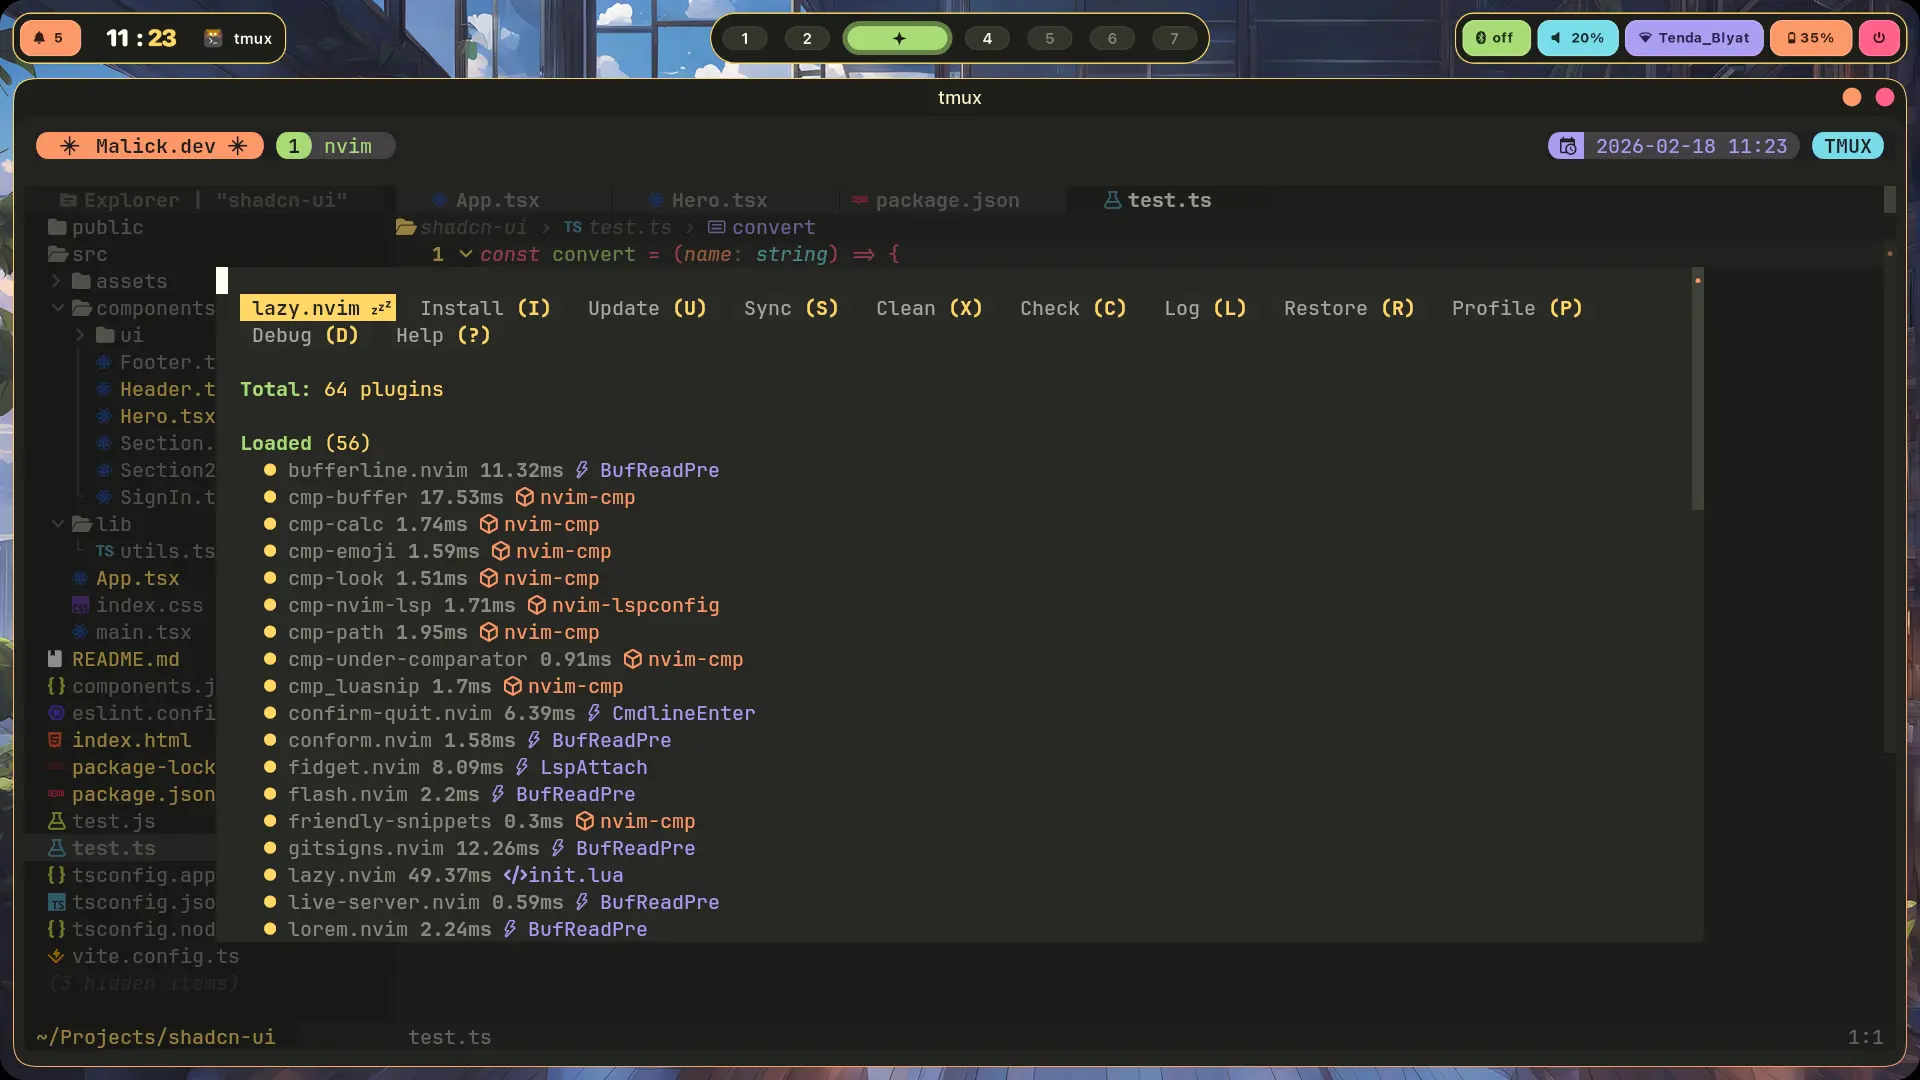1920x1080 pixels.
Task: Switch to the App.tsx buffer tab
Action: [497, 200]
